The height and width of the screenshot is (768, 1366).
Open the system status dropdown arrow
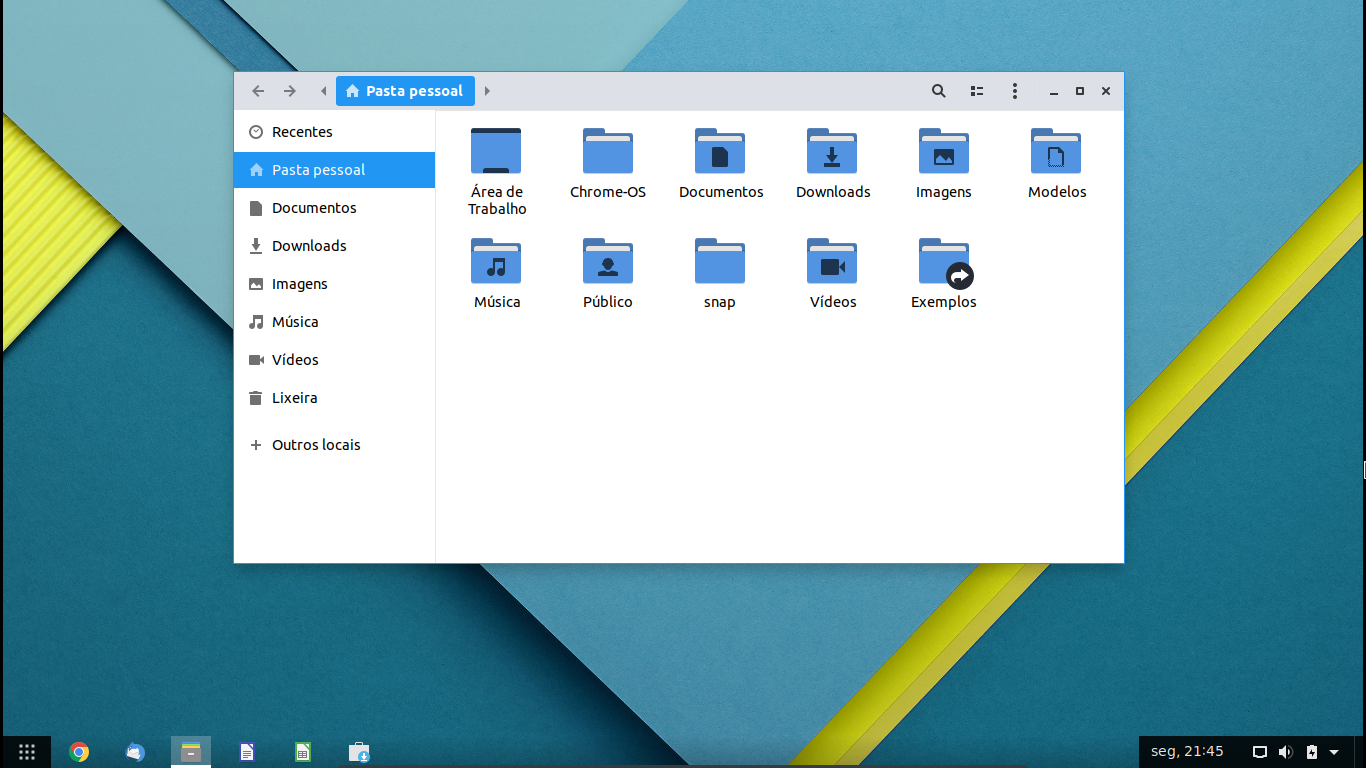[x=1333, y=751]
